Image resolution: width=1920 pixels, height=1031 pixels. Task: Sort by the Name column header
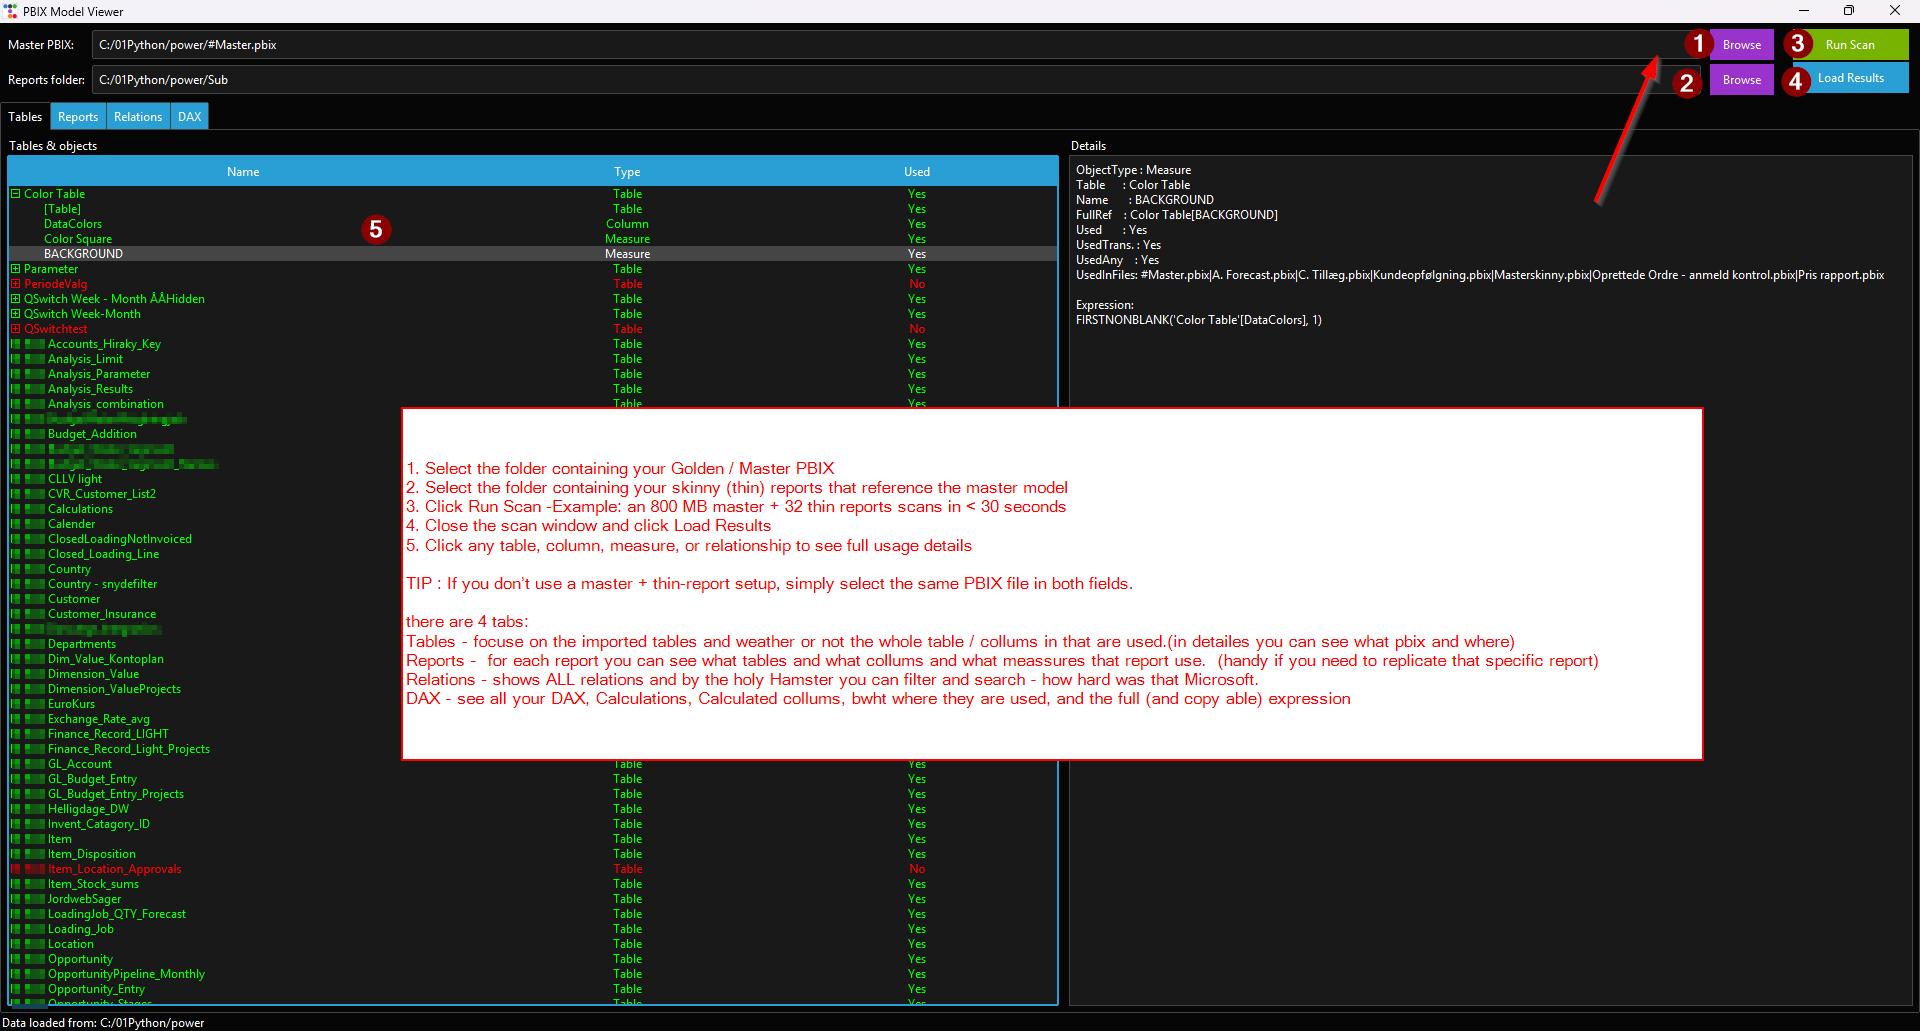pyautogui.click(x=243, y=172)
